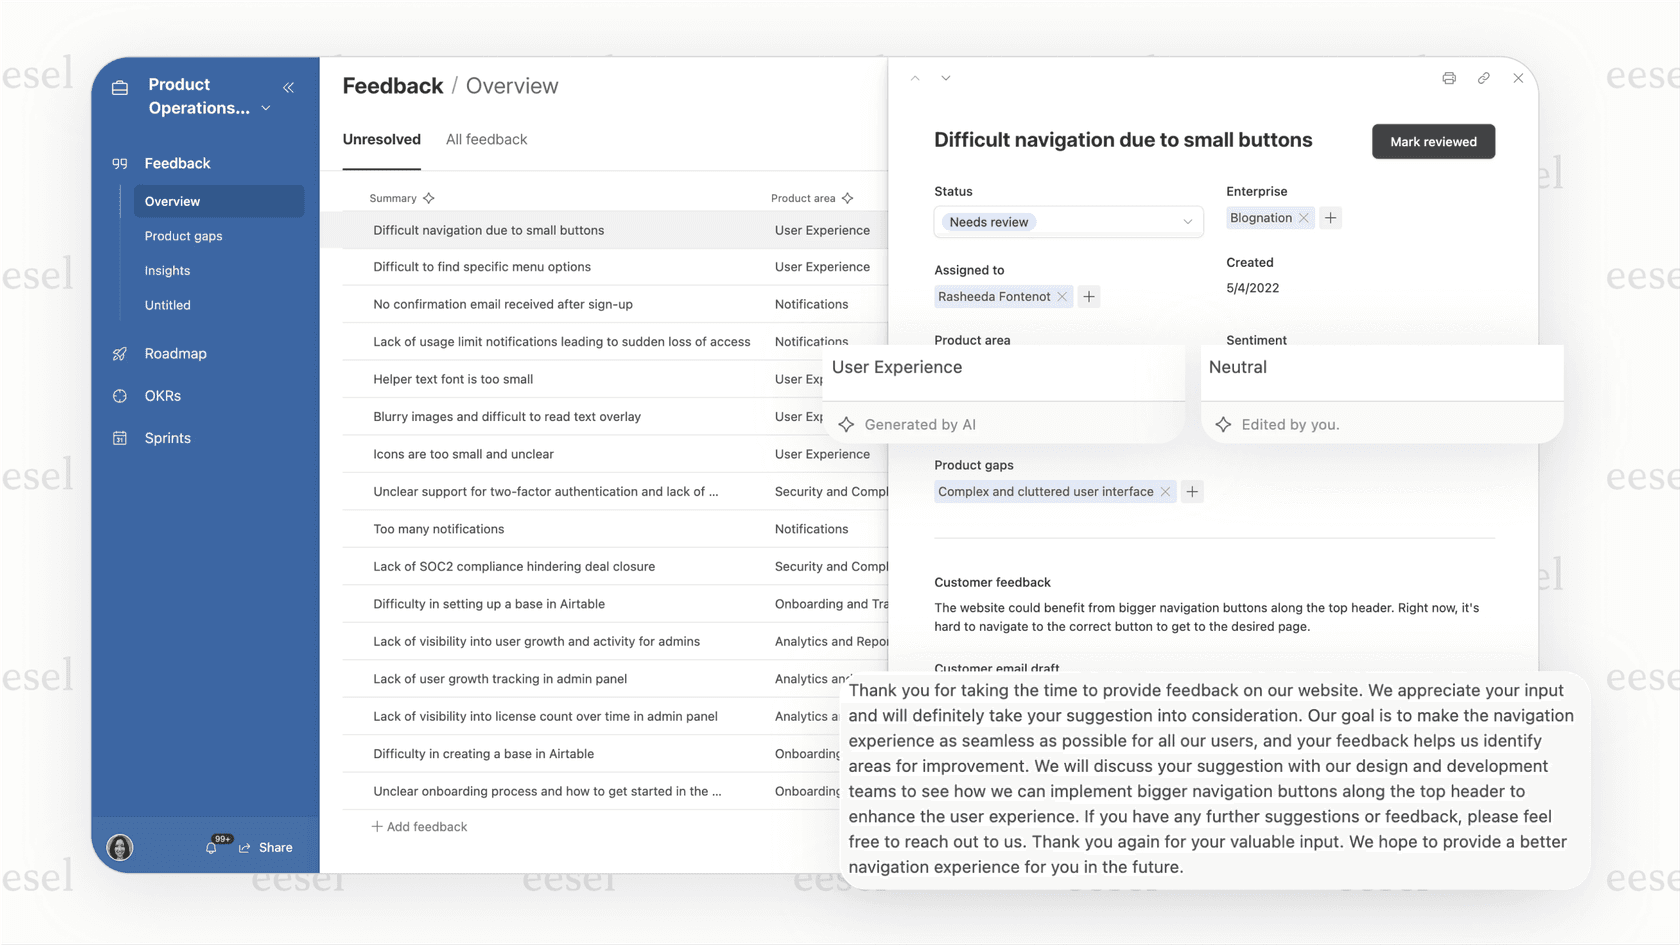Viewport: 1680px width, 945px height.
Task: Open OKRs using the target icon
Action: click(x=120, y=395)
